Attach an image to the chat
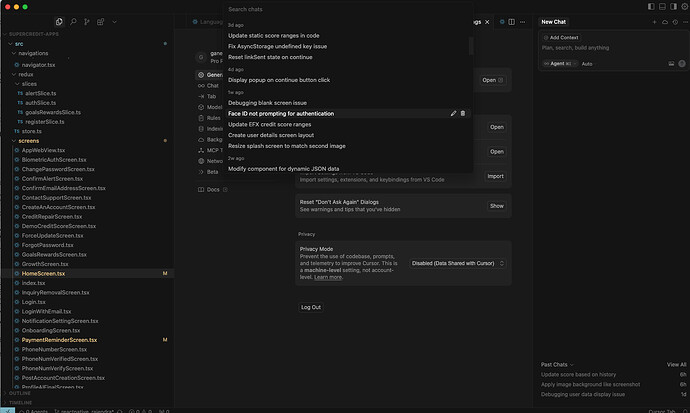The height and width of the screenshot is (413, 690). (x=671, y=64)
